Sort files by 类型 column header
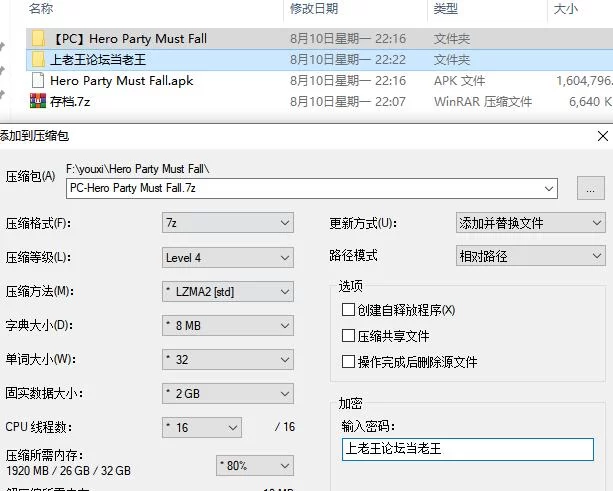 (445, 9)
